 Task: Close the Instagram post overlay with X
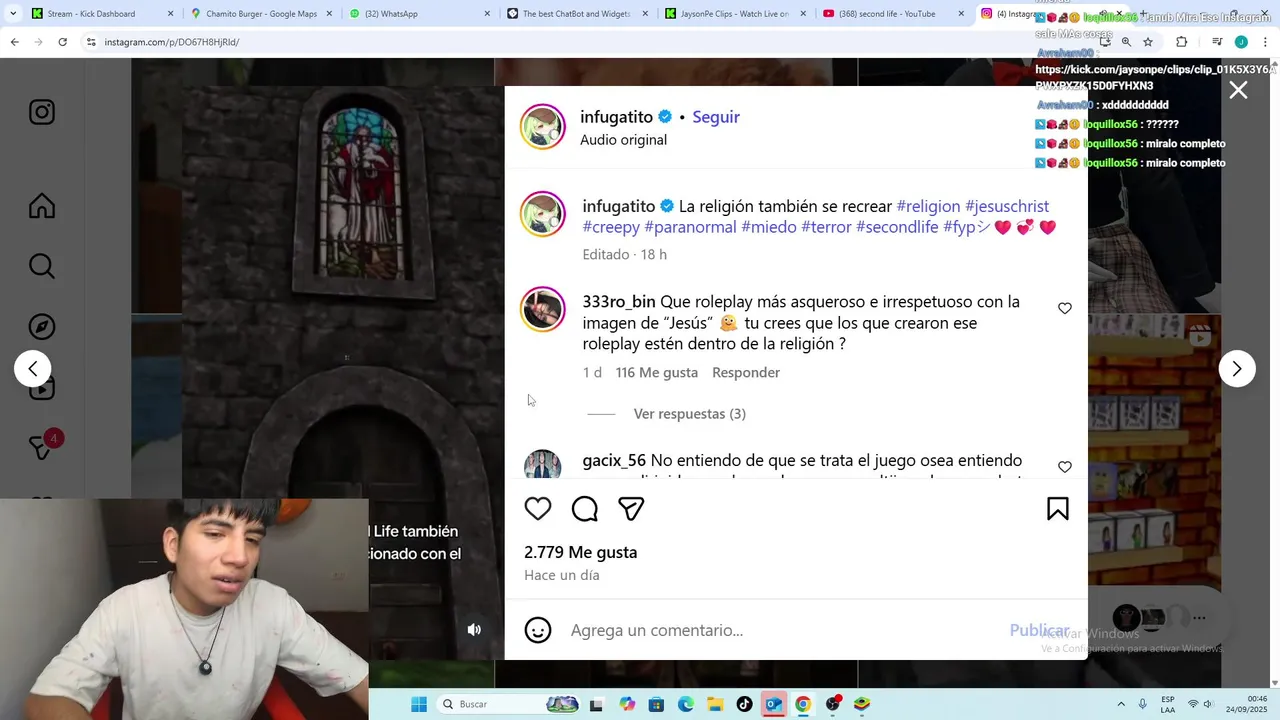(1238, 90)
